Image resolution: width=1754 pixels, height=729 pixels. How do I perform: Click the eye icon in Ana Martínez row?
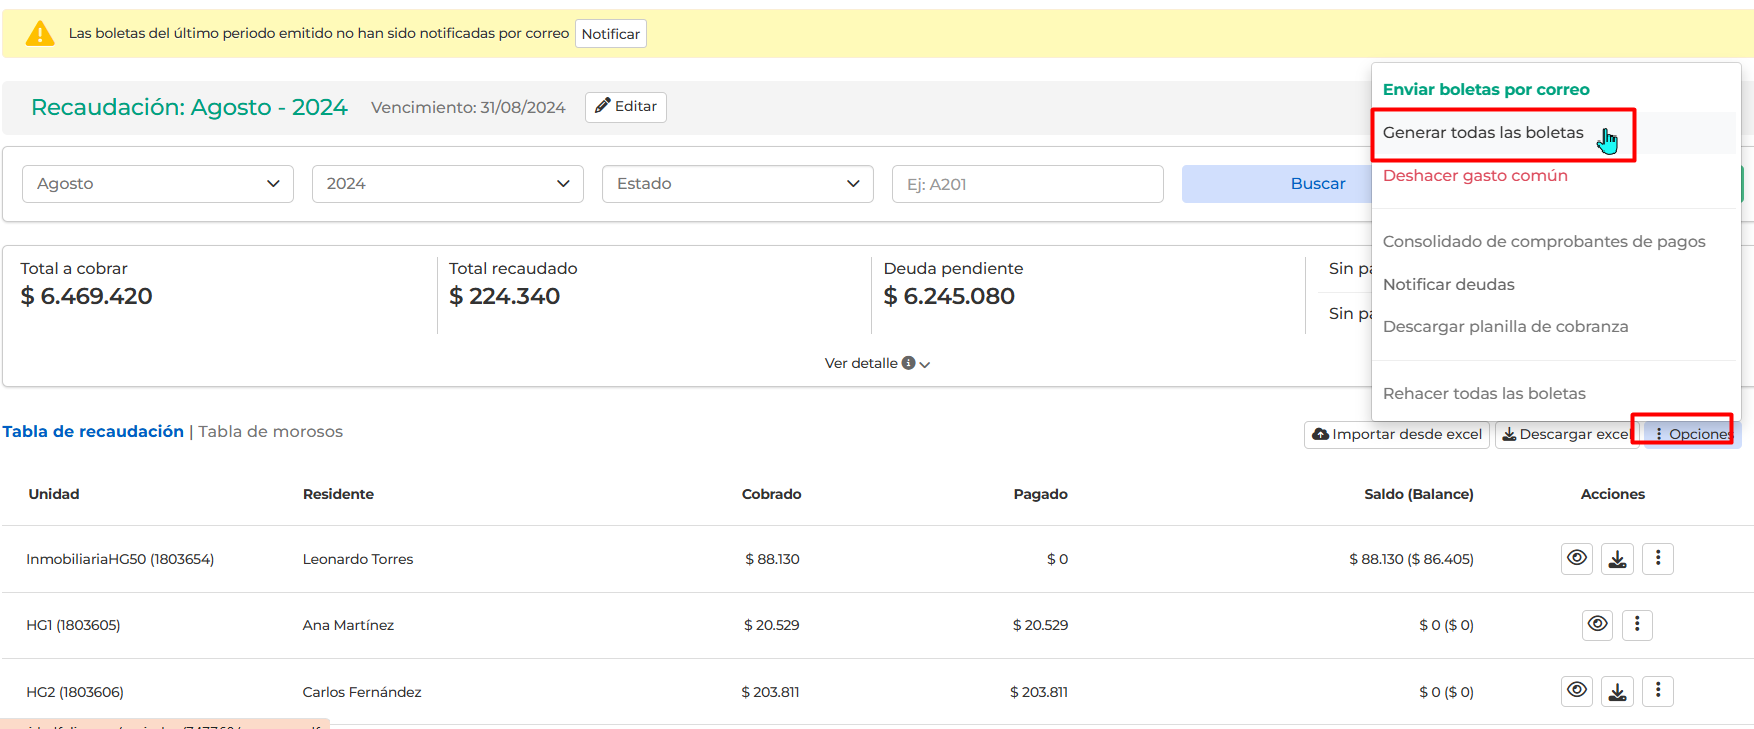[1598, 624]
